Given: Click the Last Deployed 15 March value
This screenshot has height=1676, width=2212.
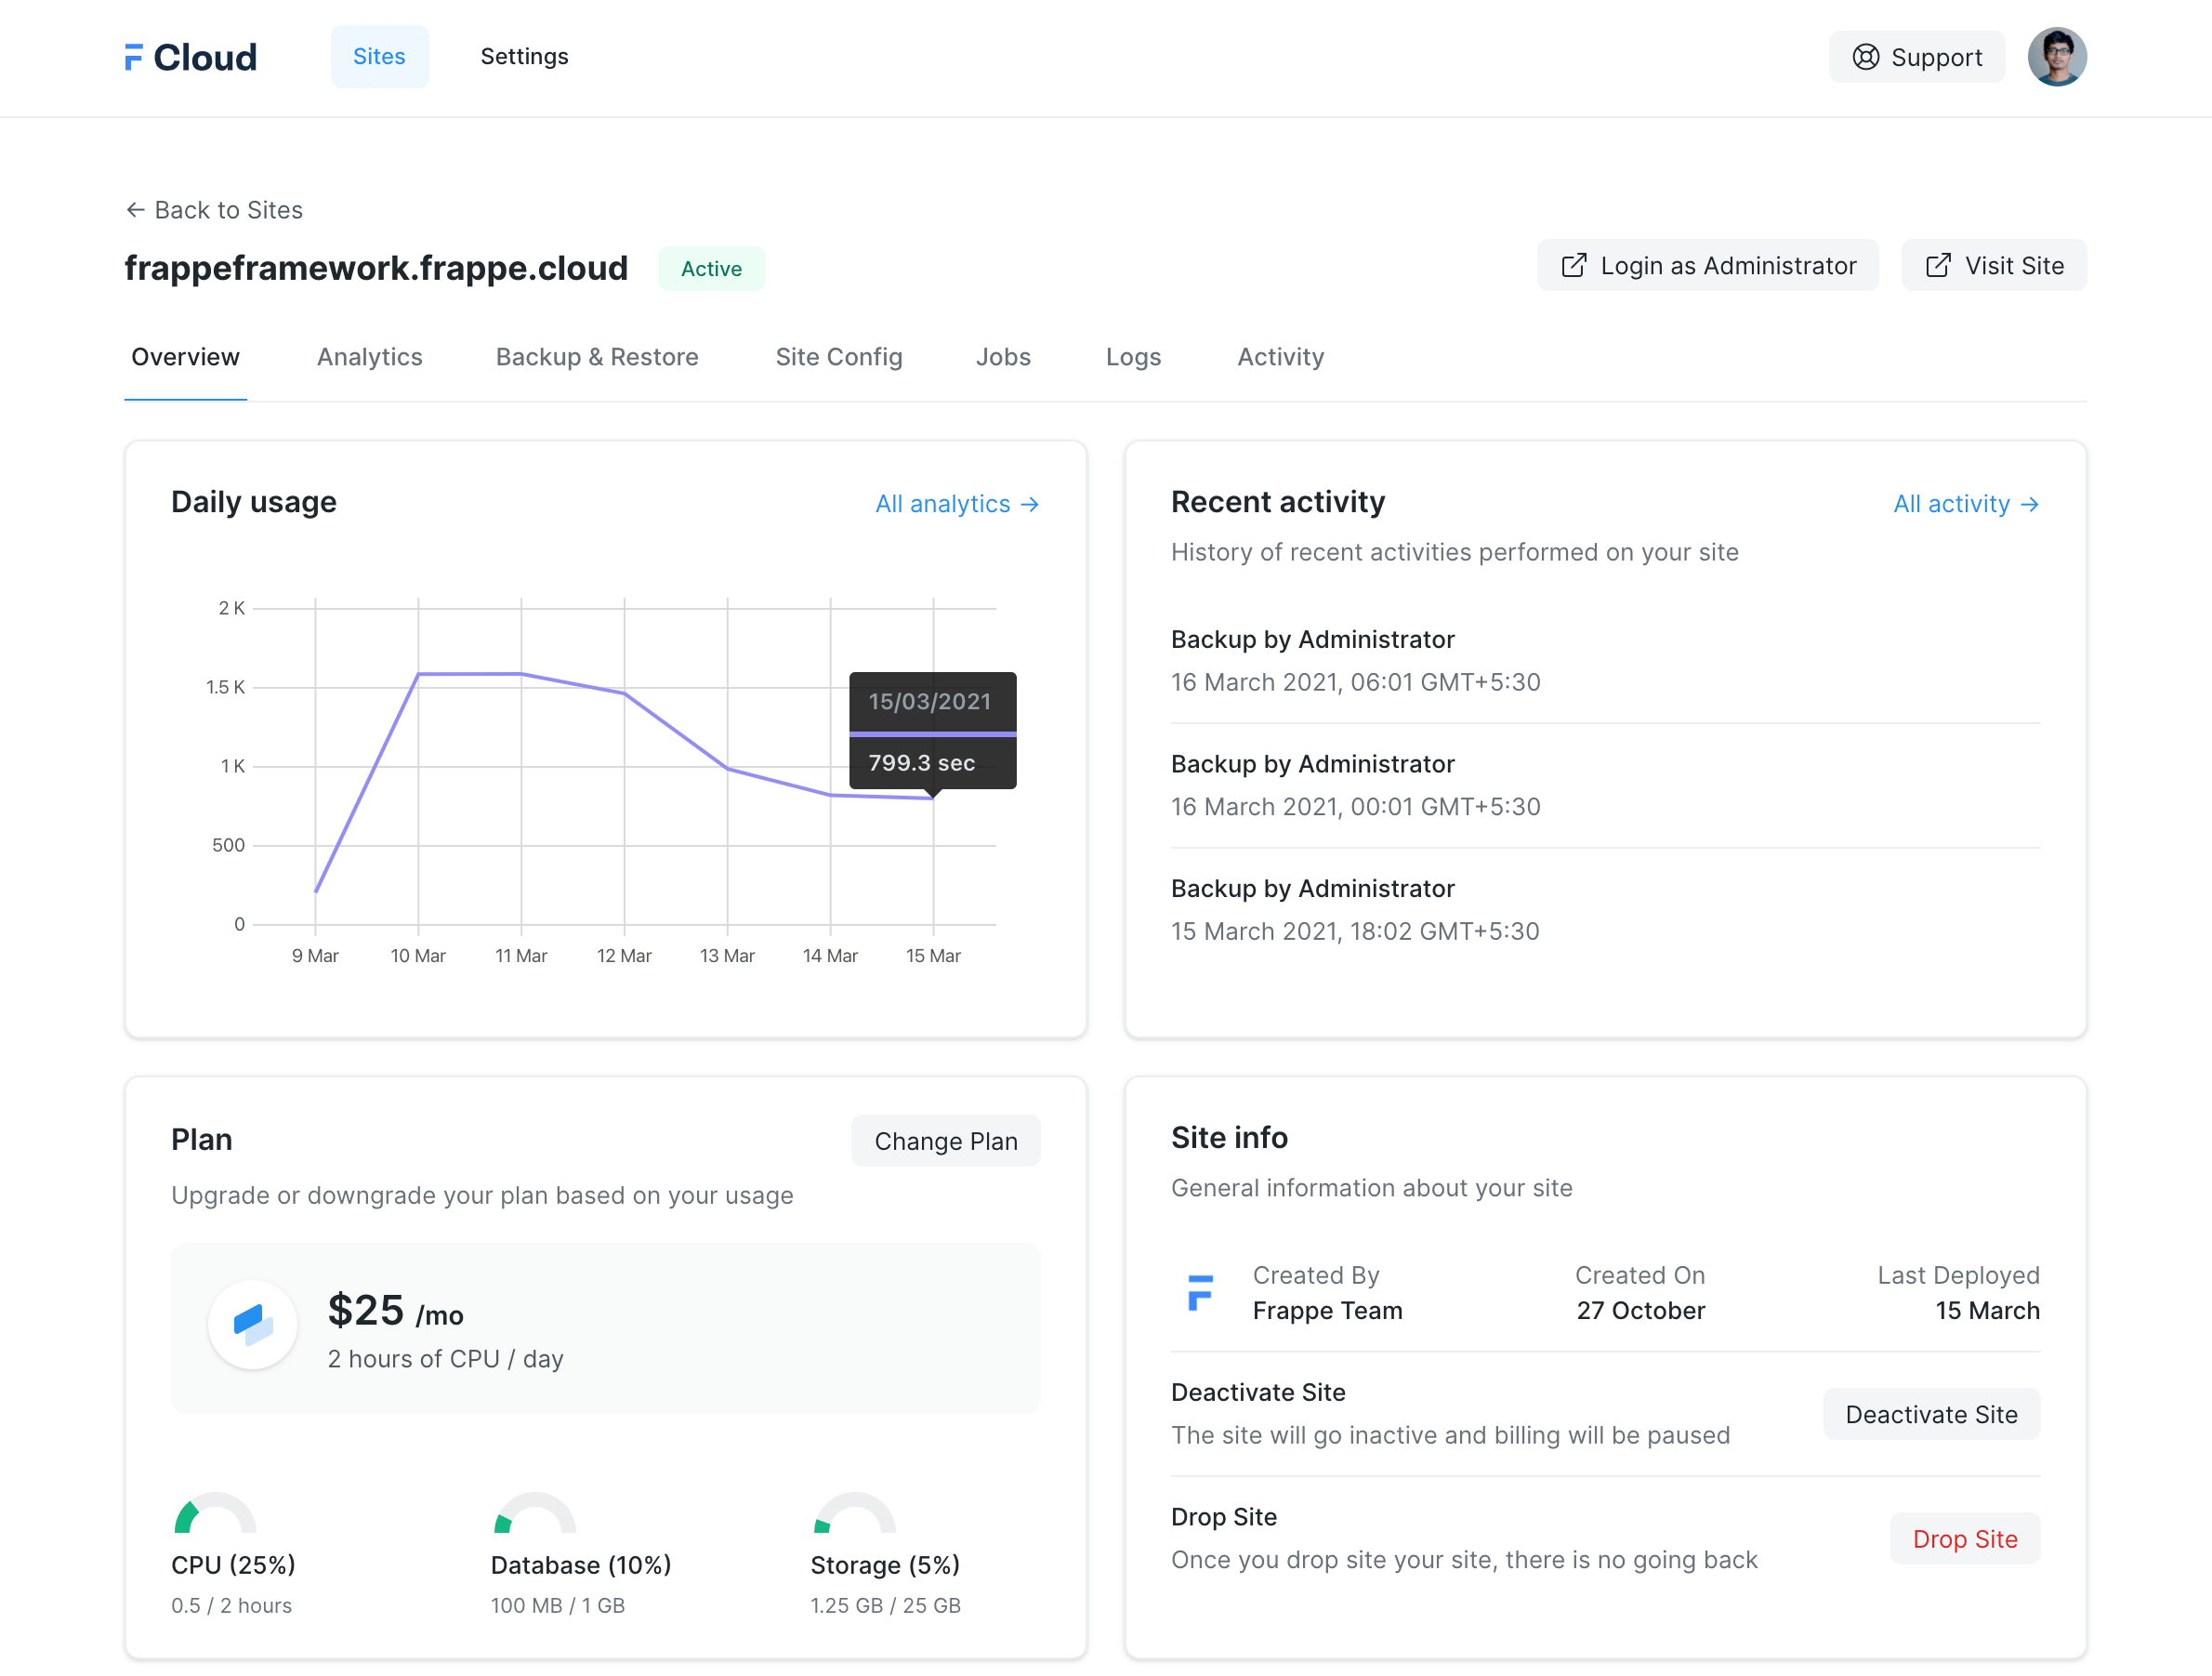Looking at the screenshot, I should pos(1987,1310).
